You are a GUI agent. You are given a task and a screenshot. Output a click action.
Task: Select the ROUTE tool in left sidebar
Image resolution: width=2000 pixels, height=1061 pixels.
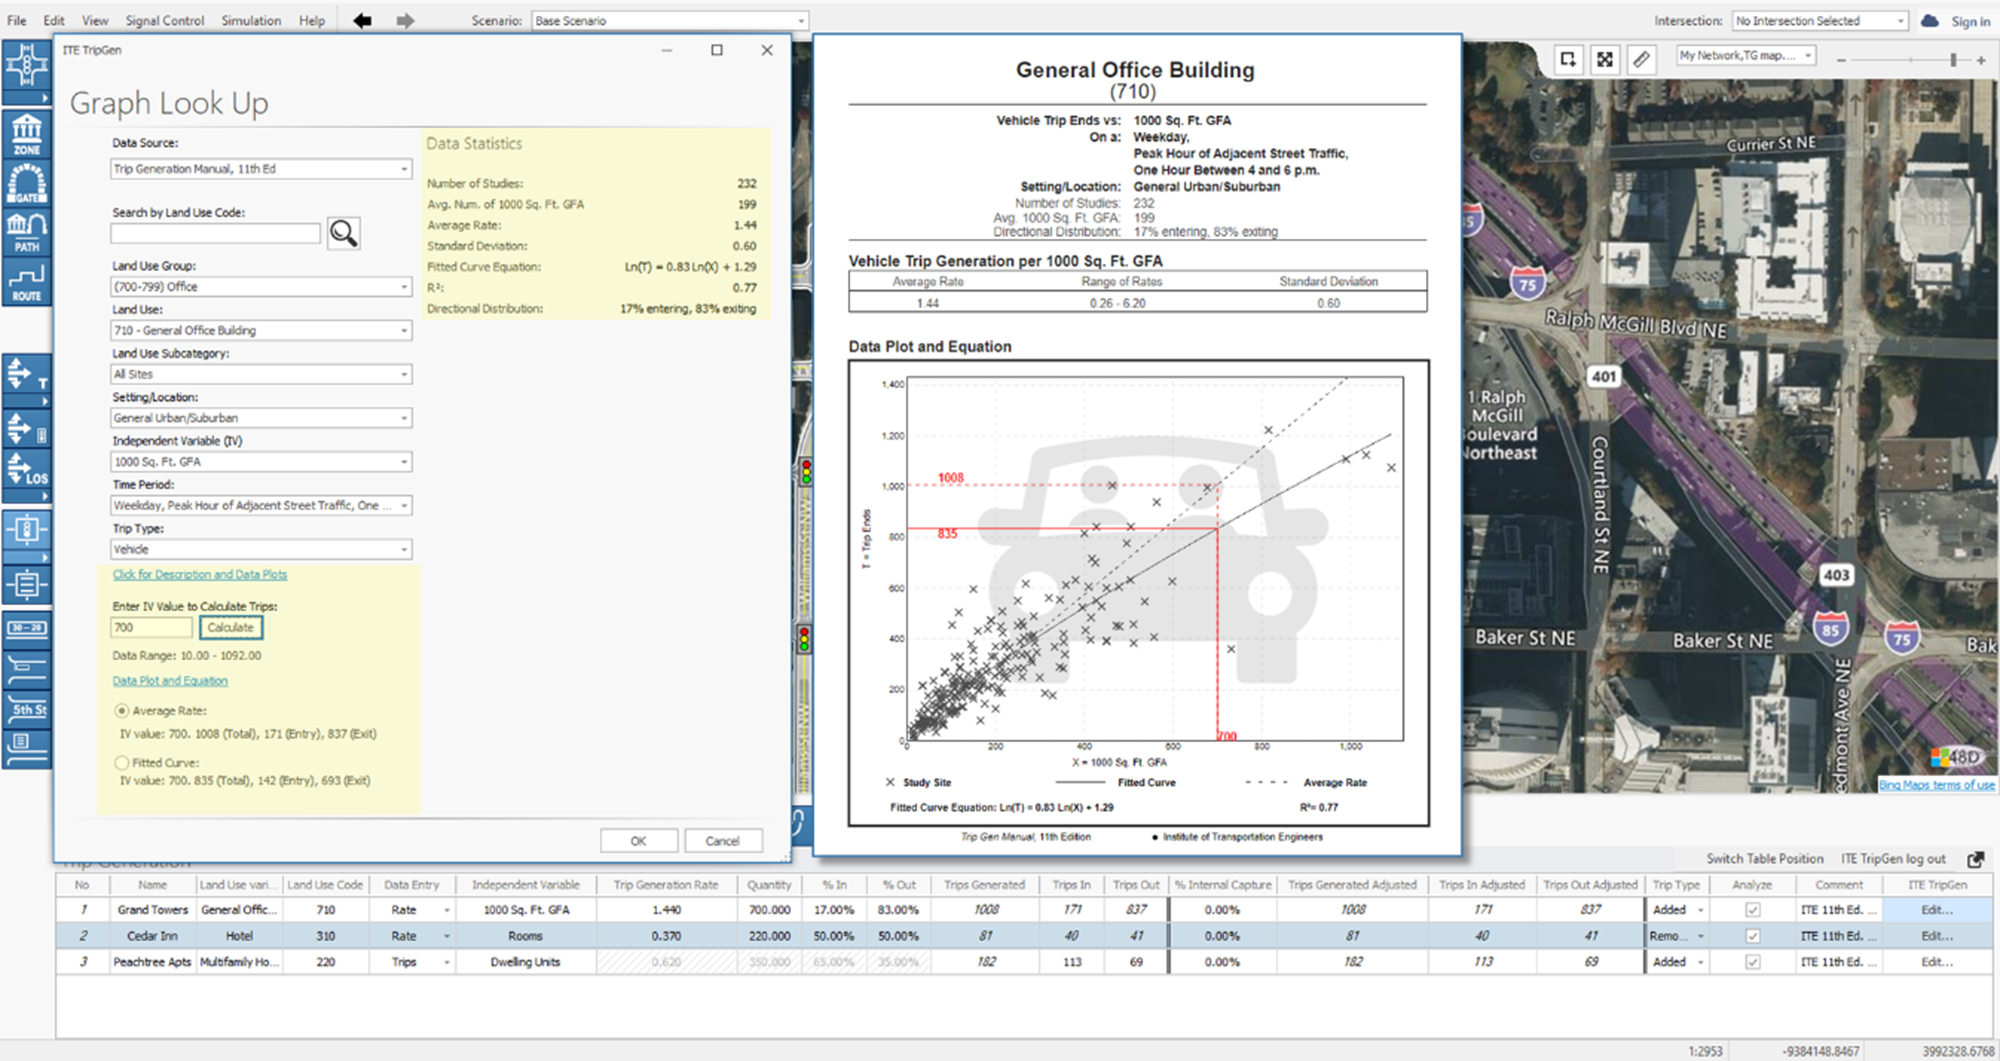pyautogui.click(x=27, y=281)
